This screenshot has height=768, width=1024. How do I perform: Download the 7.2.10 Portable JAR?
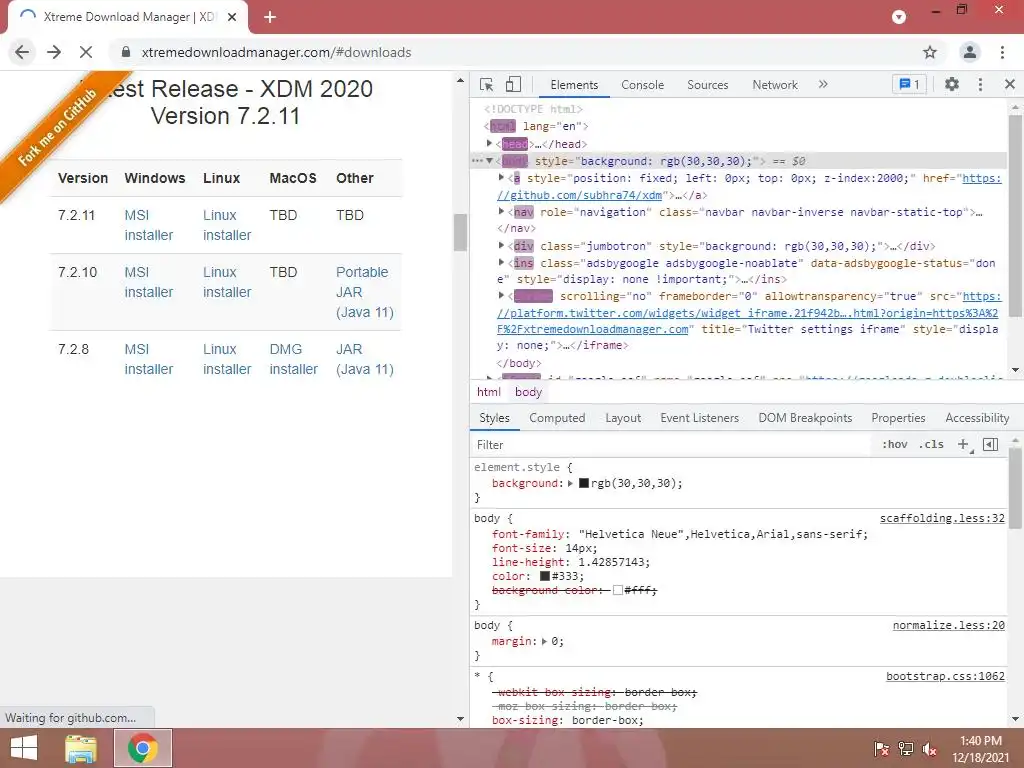[x=364, y=292]
